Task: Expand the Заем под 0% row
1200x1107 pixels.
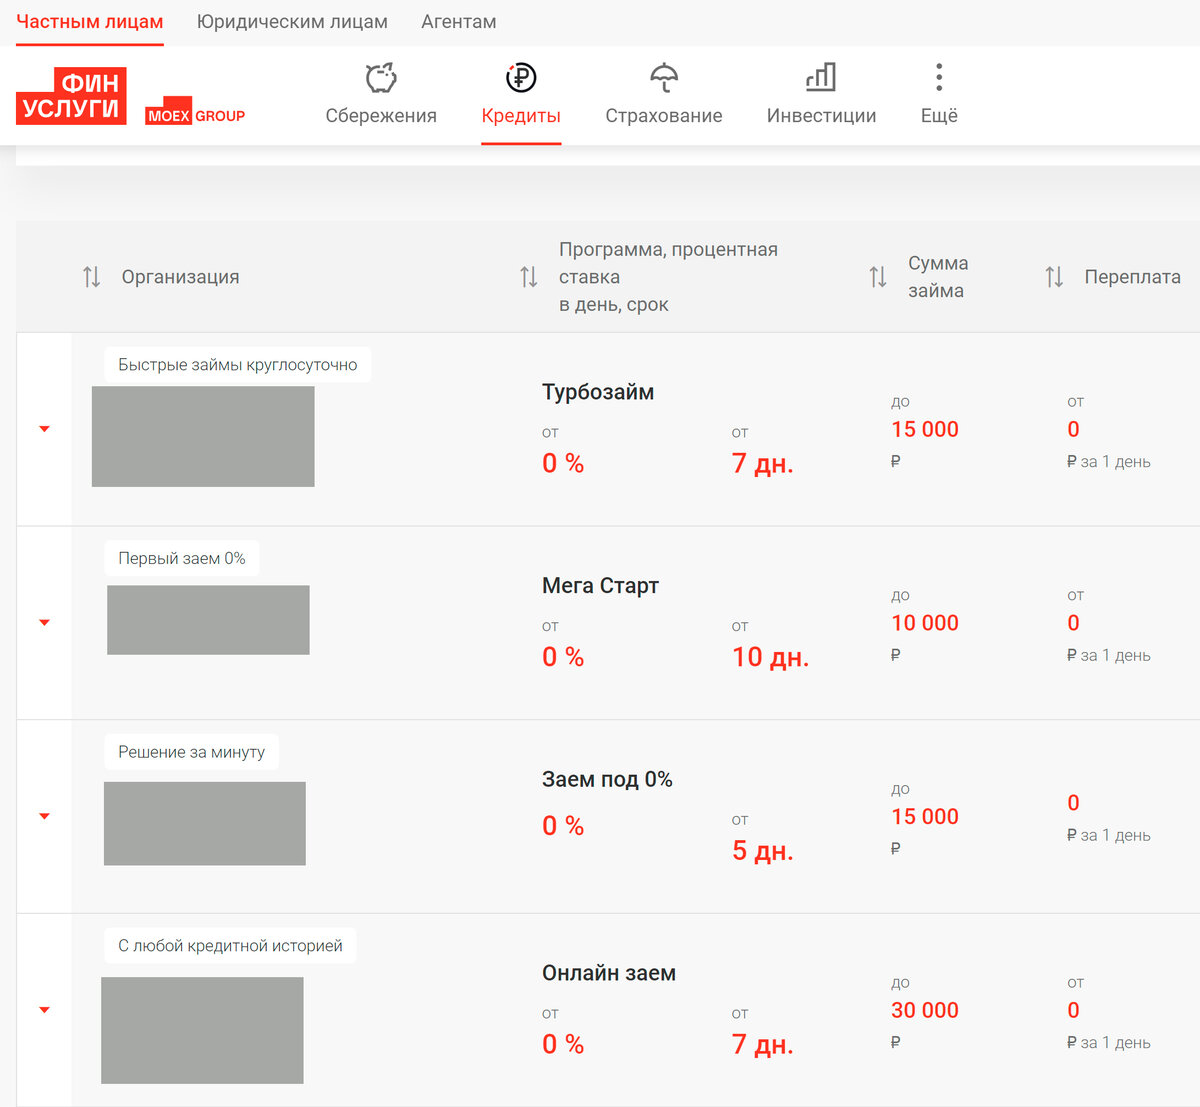Action: pos(44,816)
